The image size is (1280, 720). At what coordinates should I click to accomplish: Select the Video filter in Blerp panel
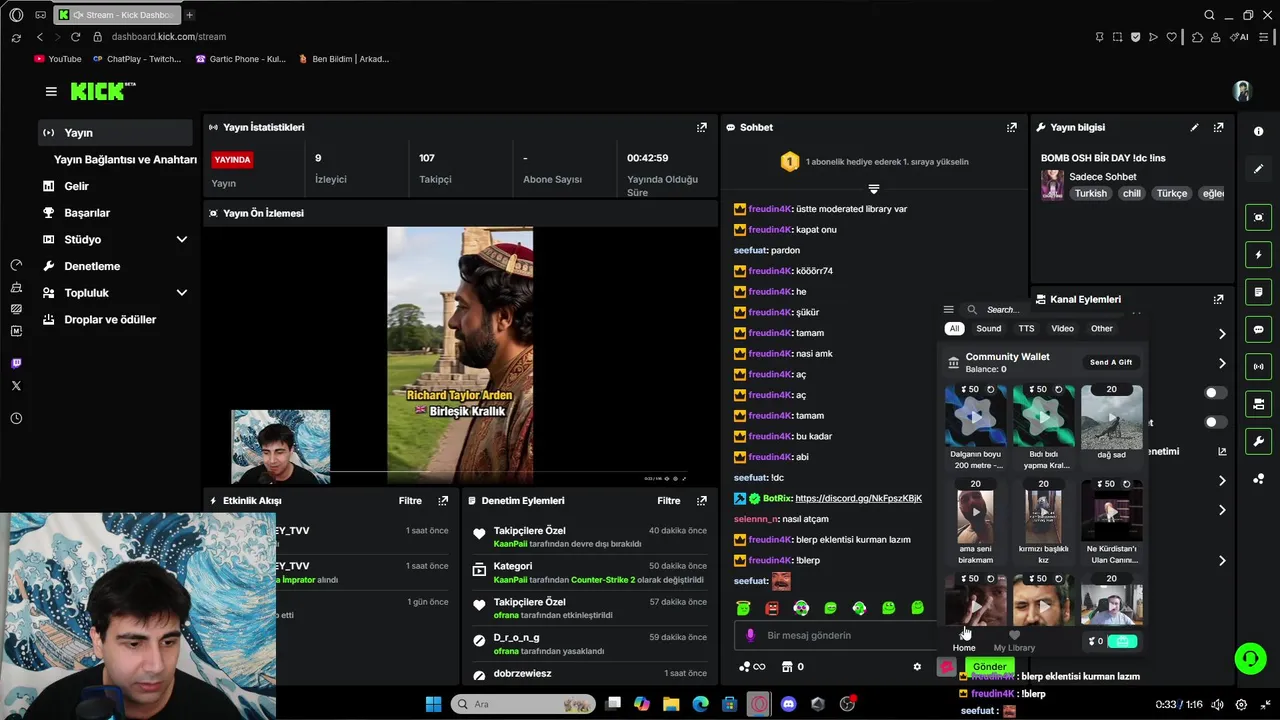(x=1062, y=328)
